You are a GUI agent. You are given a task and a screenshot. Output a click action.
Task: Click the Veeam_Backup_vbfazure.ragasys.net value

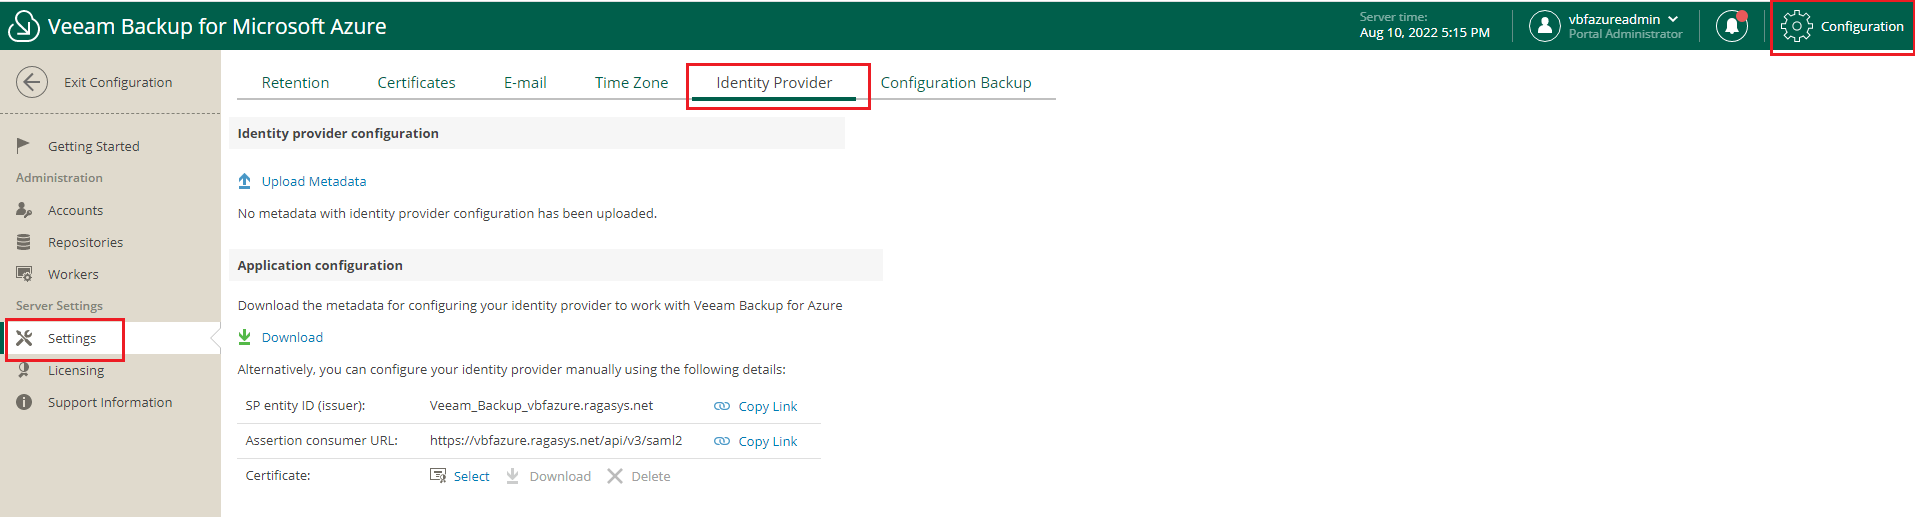[x=541, y=405]
